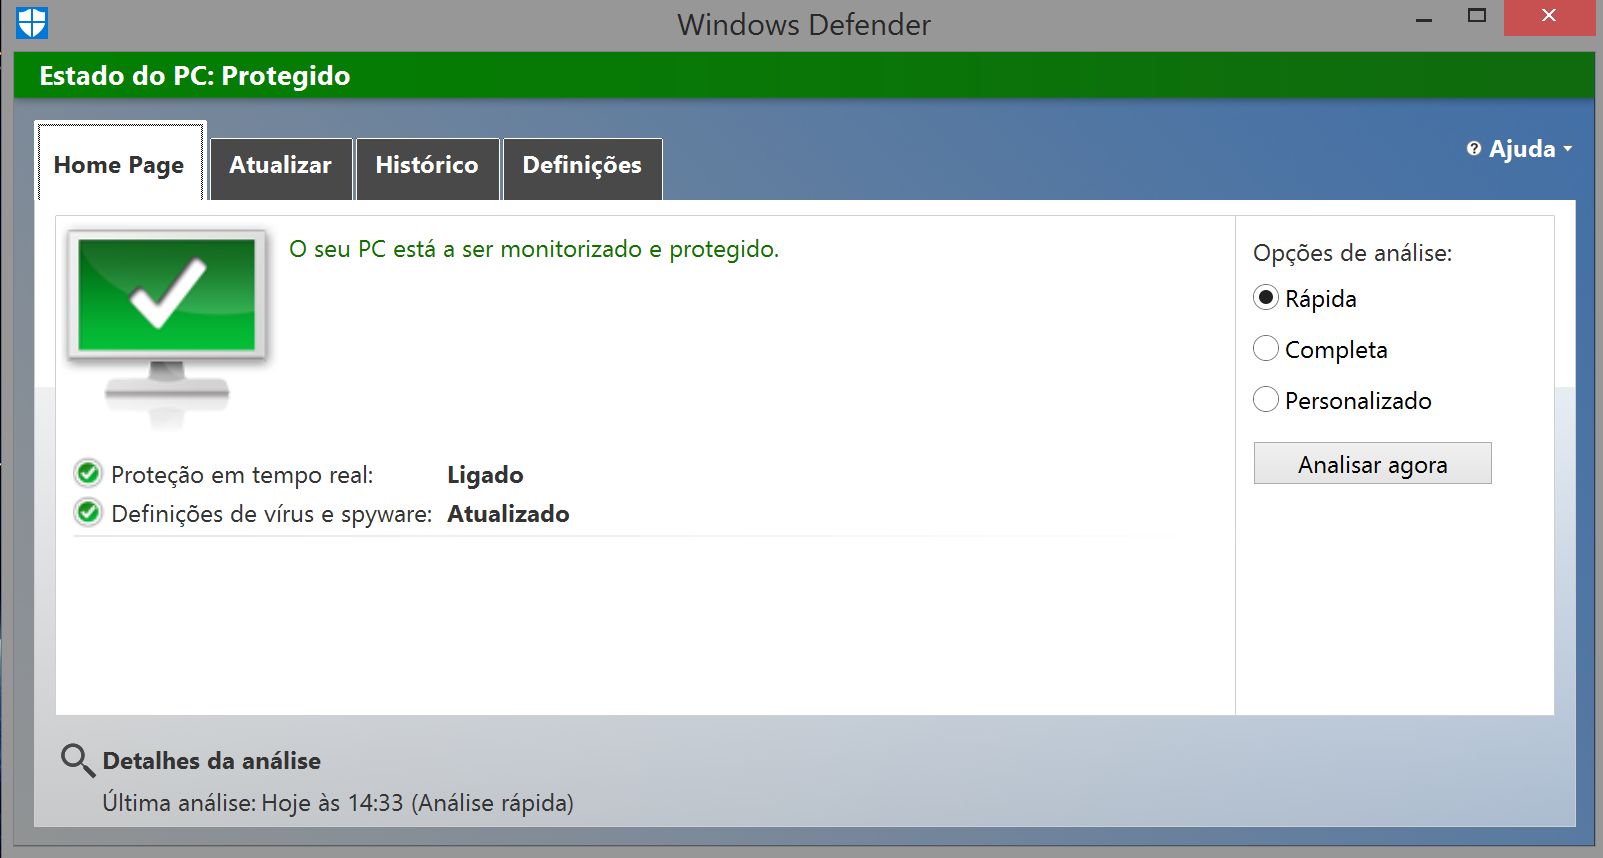Open the Definições tab
1603x858 pixels.
point(582,168)
